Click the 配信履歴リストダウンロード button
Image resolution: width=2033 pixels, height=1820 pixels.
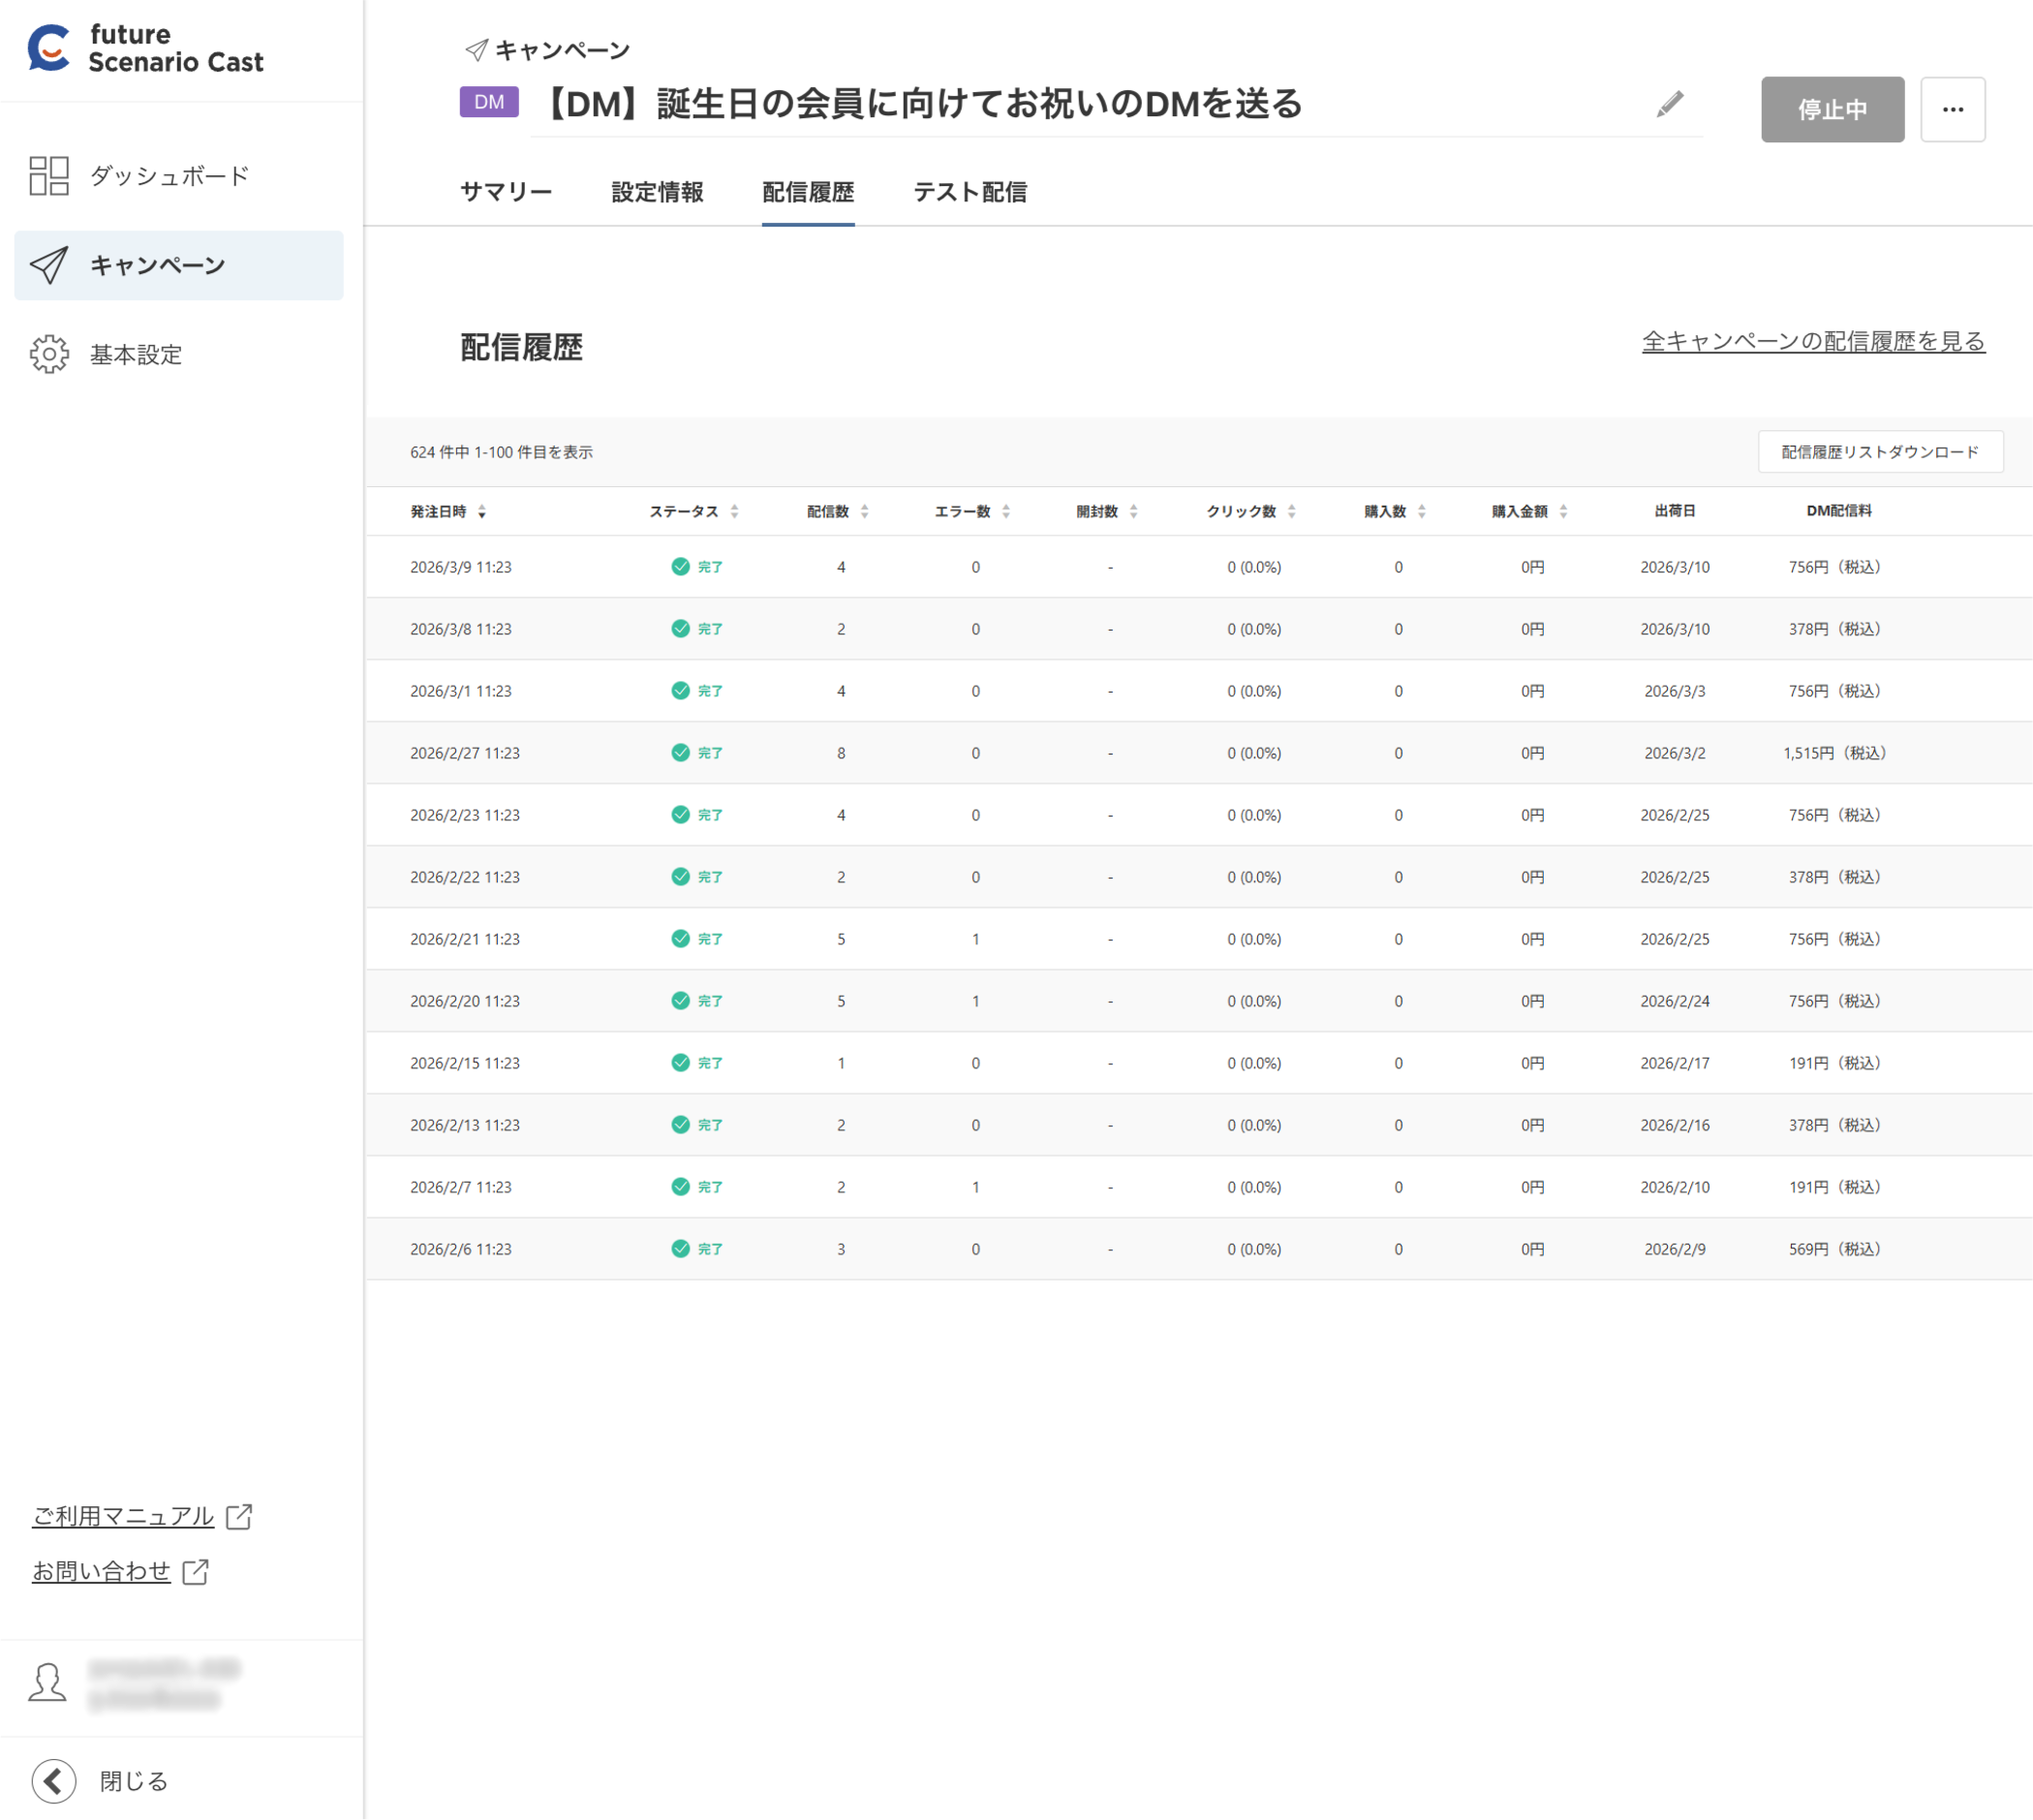click(x=1880, y=452)
